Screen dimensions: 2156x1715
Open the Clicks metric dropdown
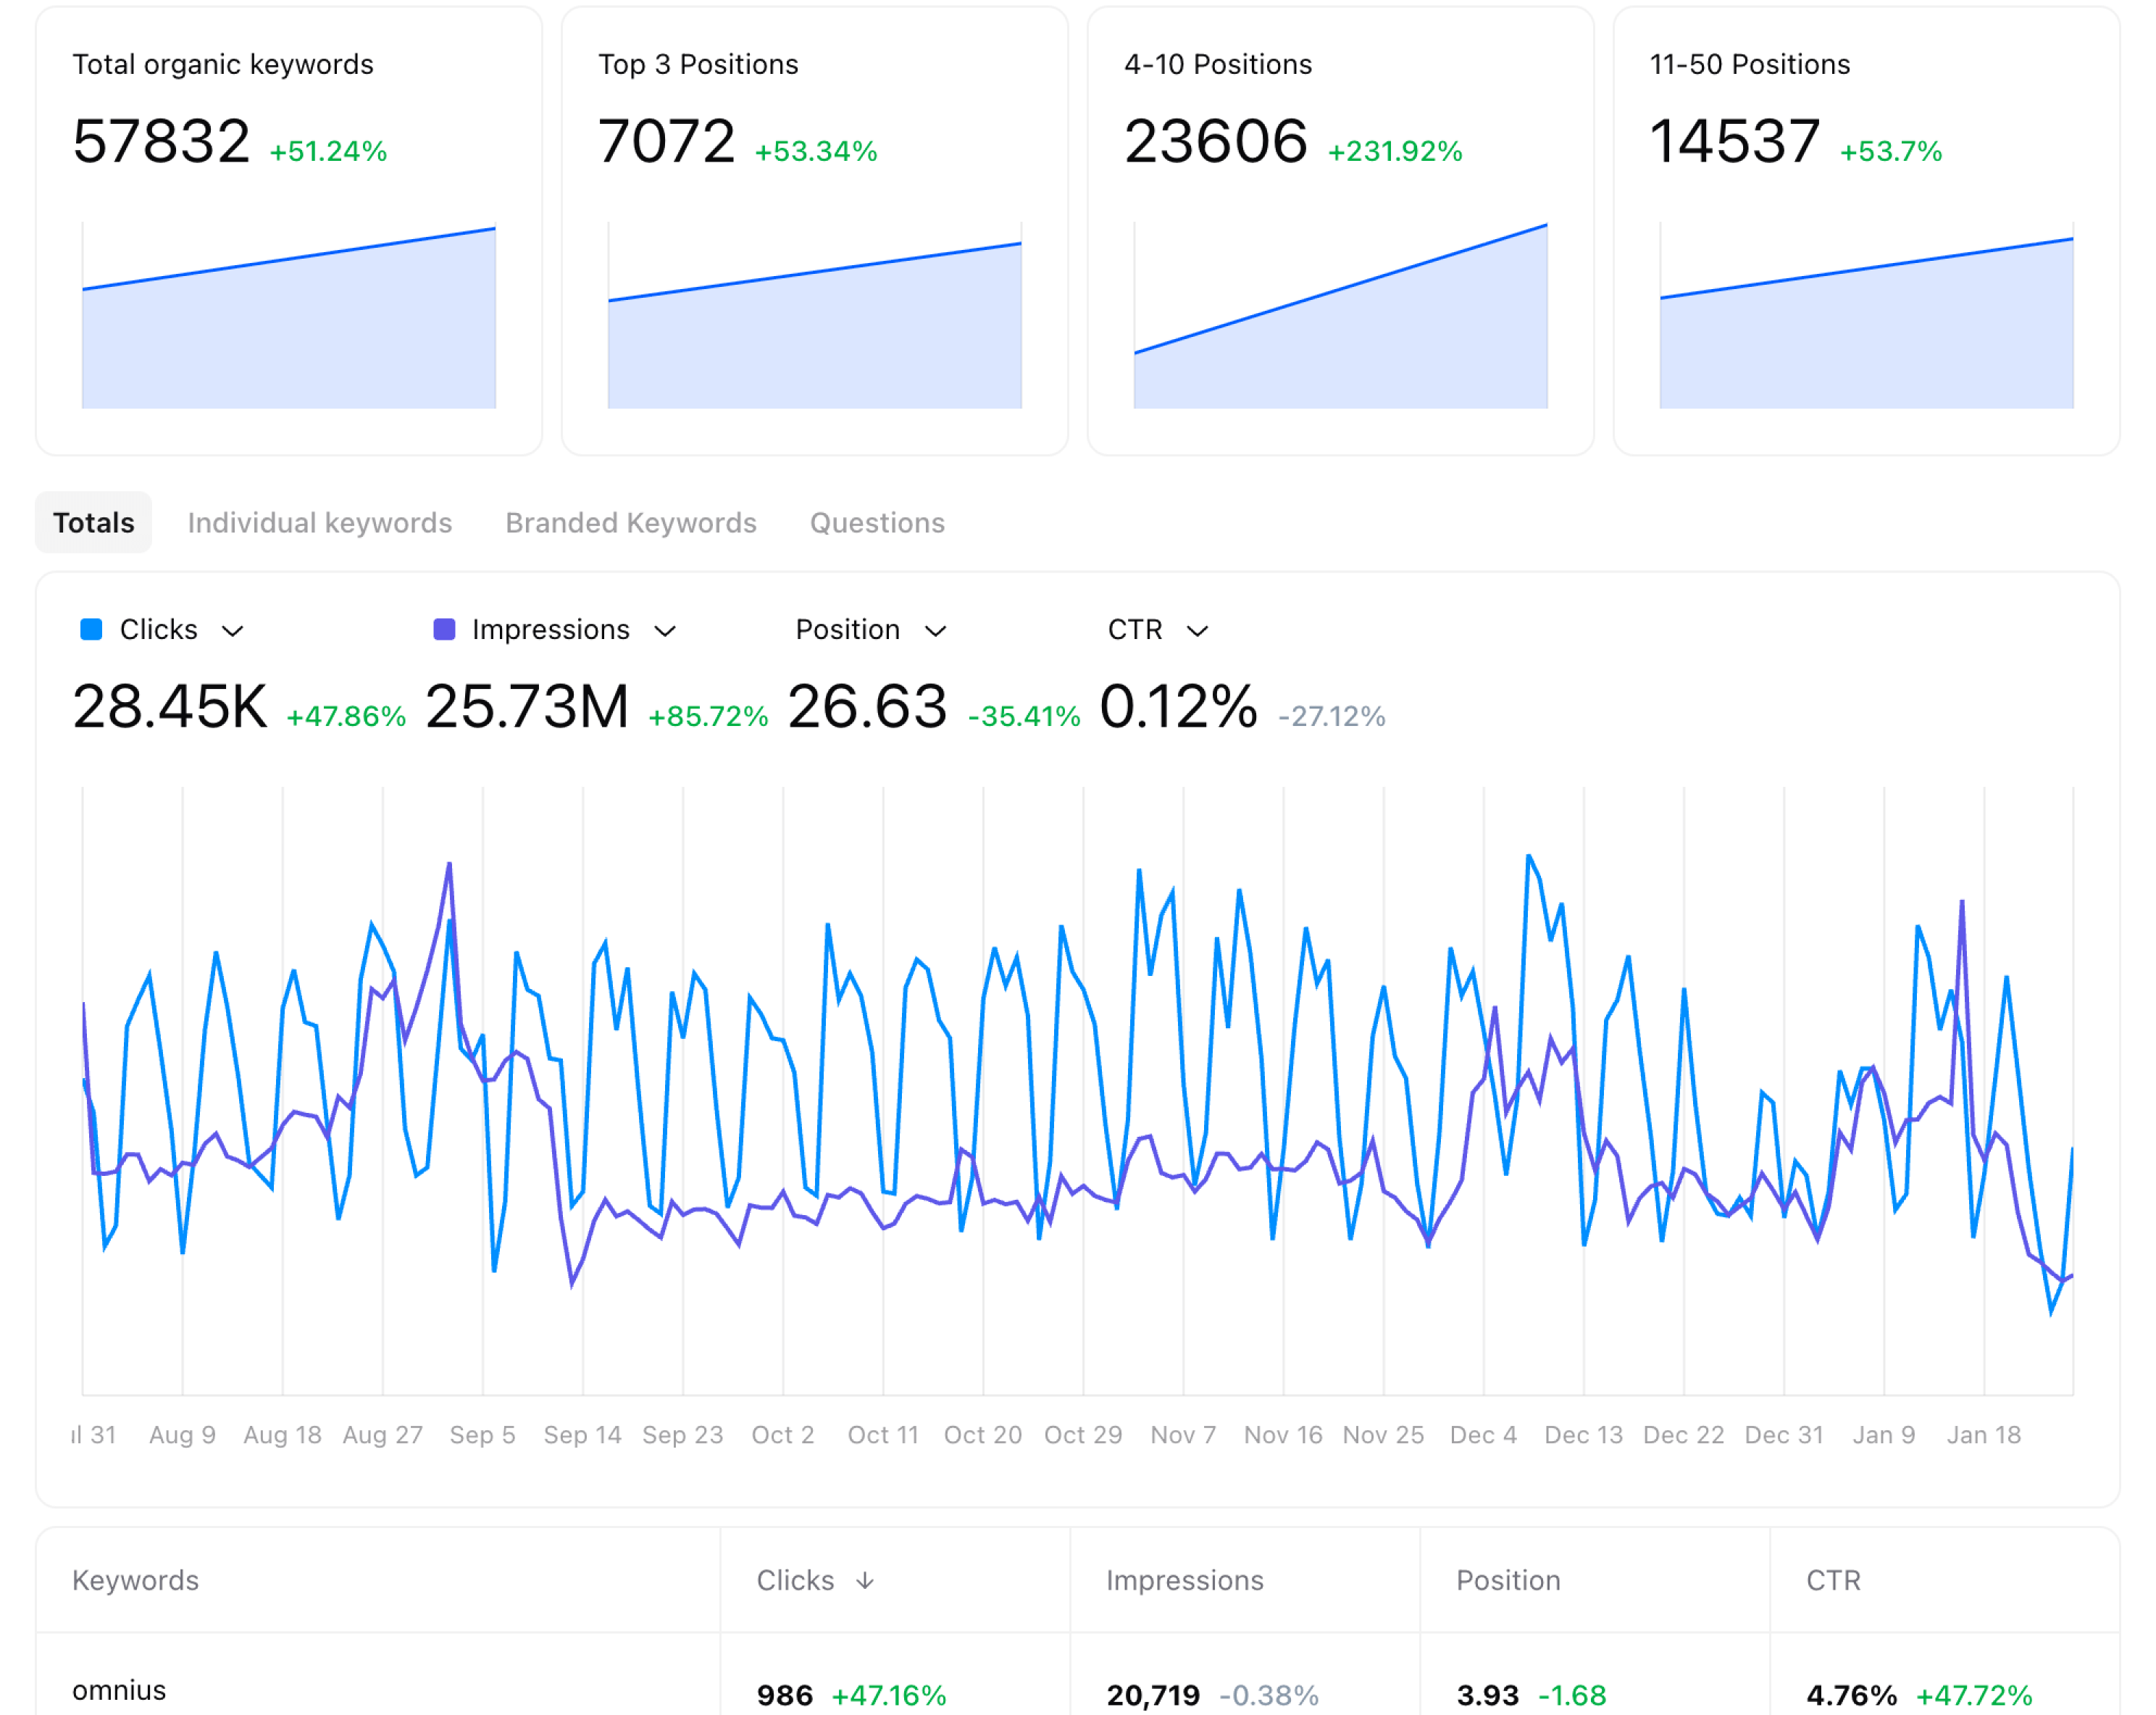tap(236, 630)
